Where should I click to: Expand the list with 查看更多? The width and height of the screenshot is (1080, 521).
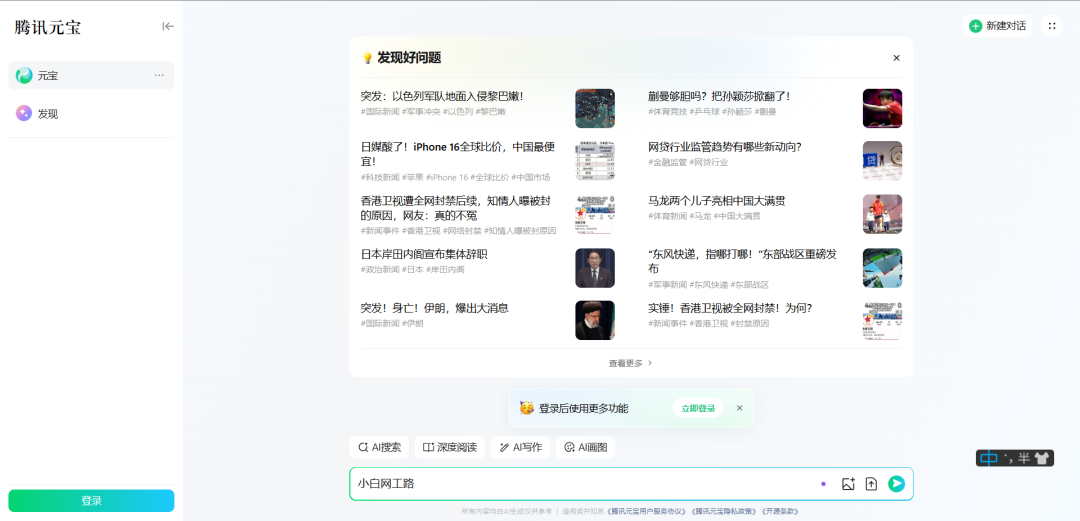630,363
